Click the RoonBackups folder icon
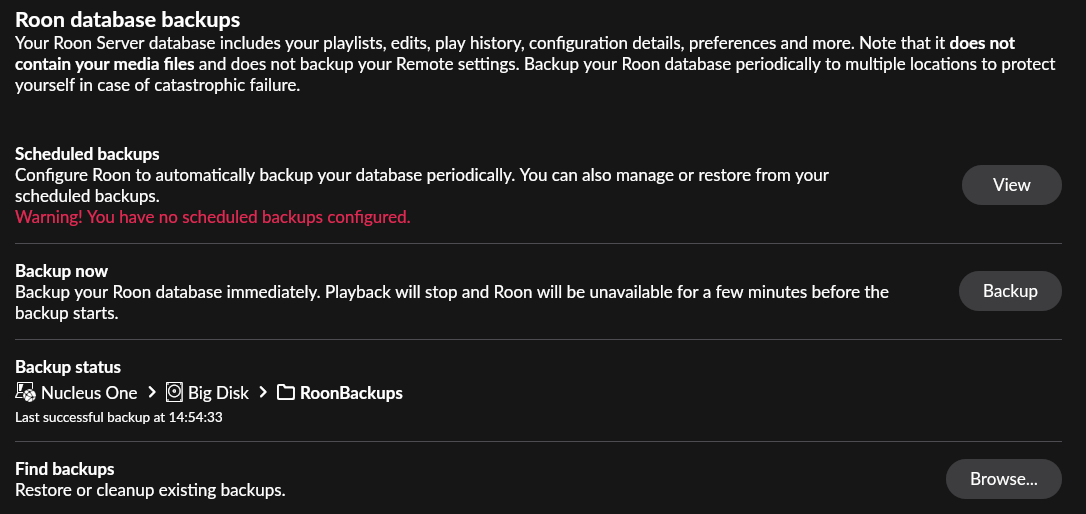Screen dimensions: 1086x514 [x=285, y=393]
